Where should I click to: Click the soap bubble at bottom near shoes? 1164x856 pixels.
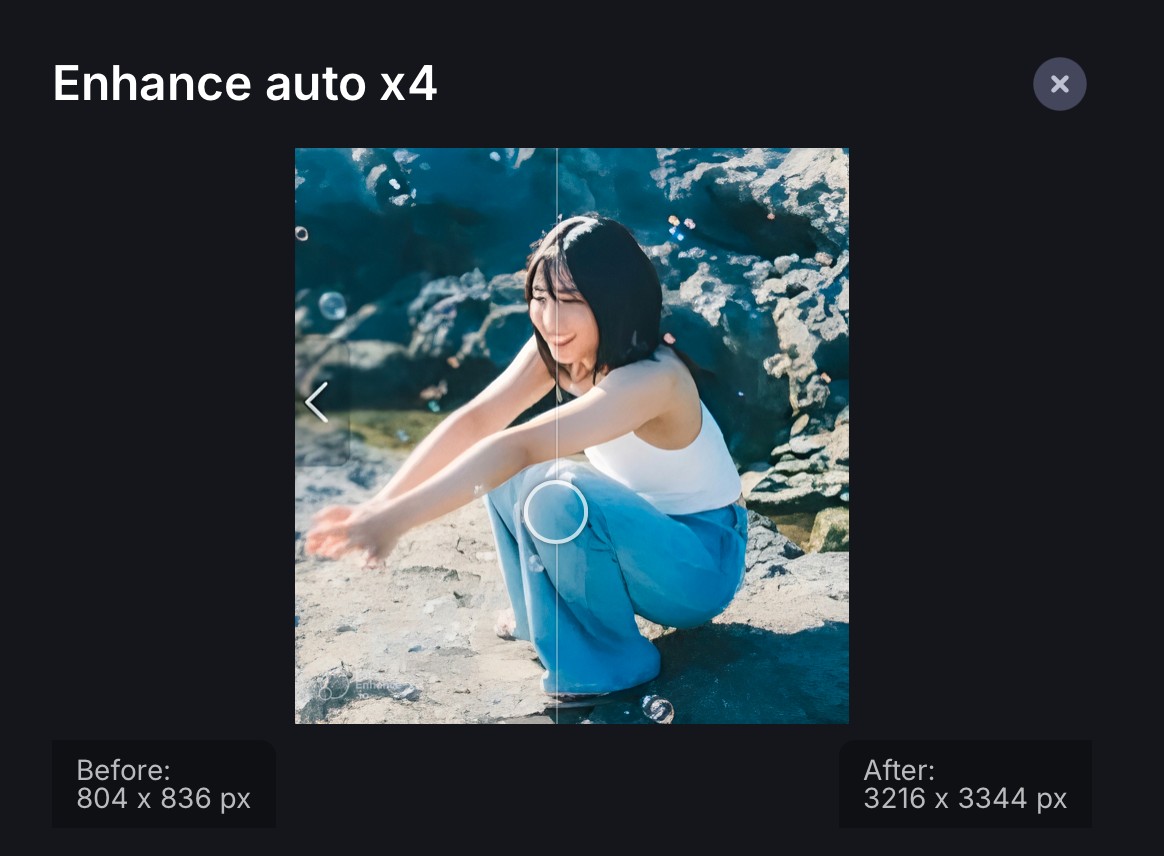pyautogui.click(x=657, y=709)
